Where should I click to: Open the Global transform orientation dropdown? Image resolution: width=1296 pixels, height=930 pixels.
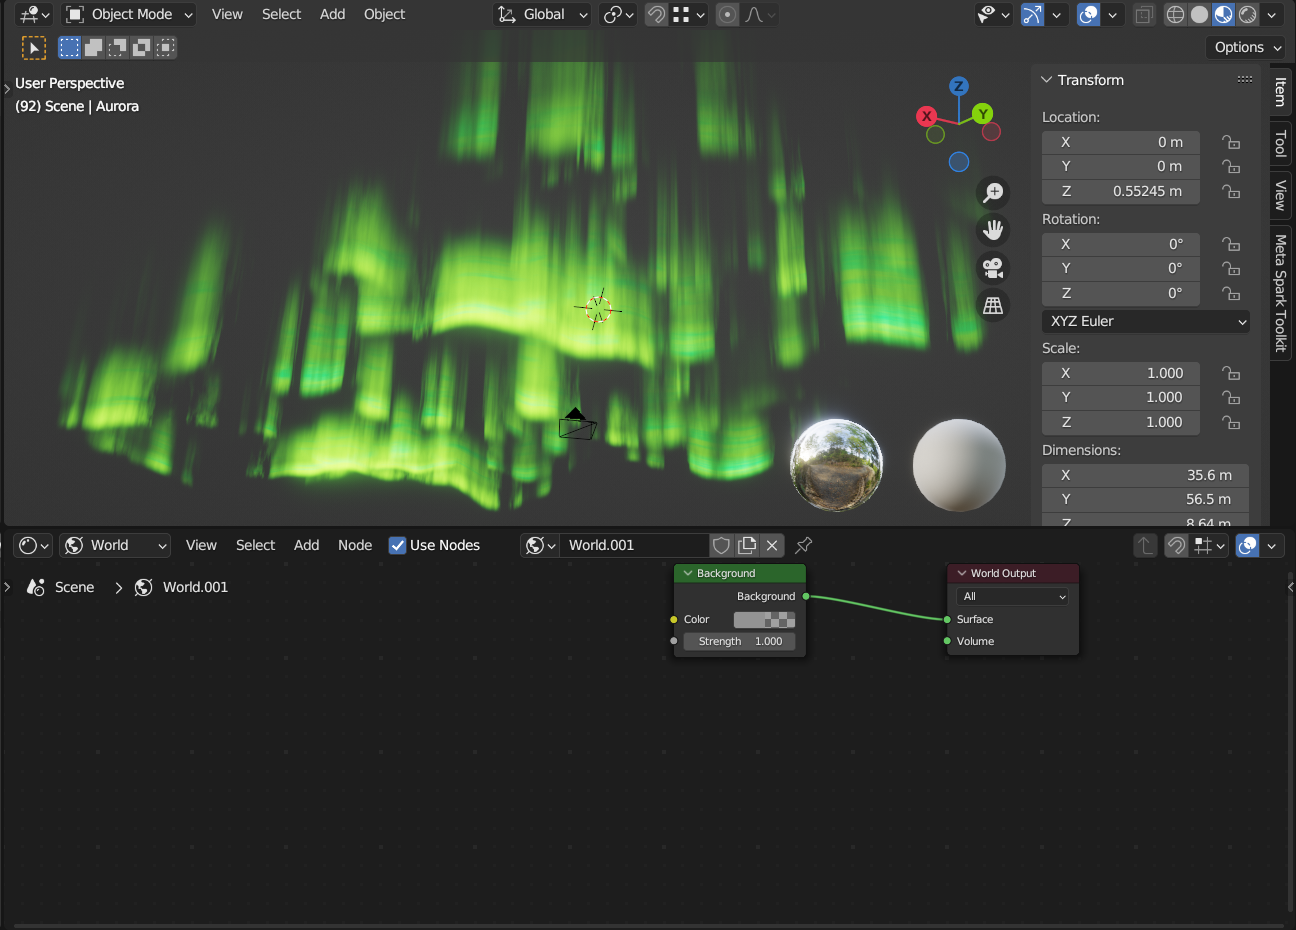542,14
